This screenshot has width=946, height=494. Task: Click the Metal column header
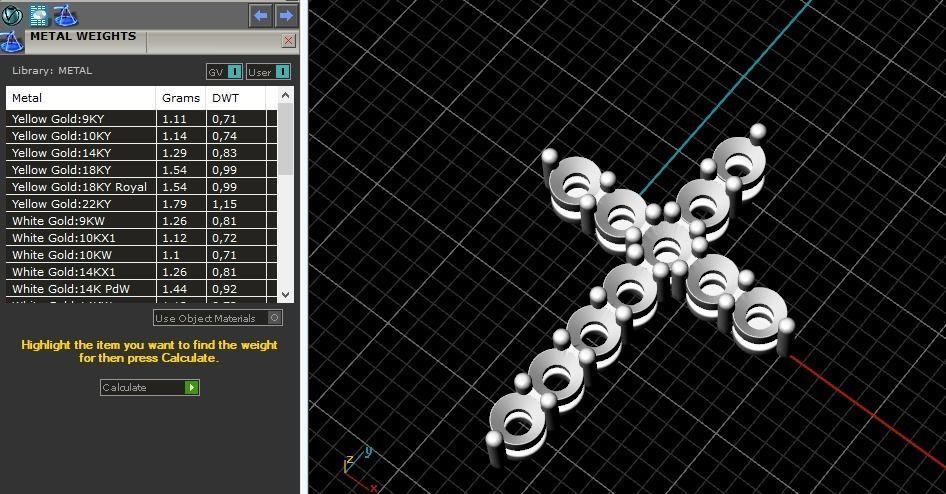tap(81, 98)
